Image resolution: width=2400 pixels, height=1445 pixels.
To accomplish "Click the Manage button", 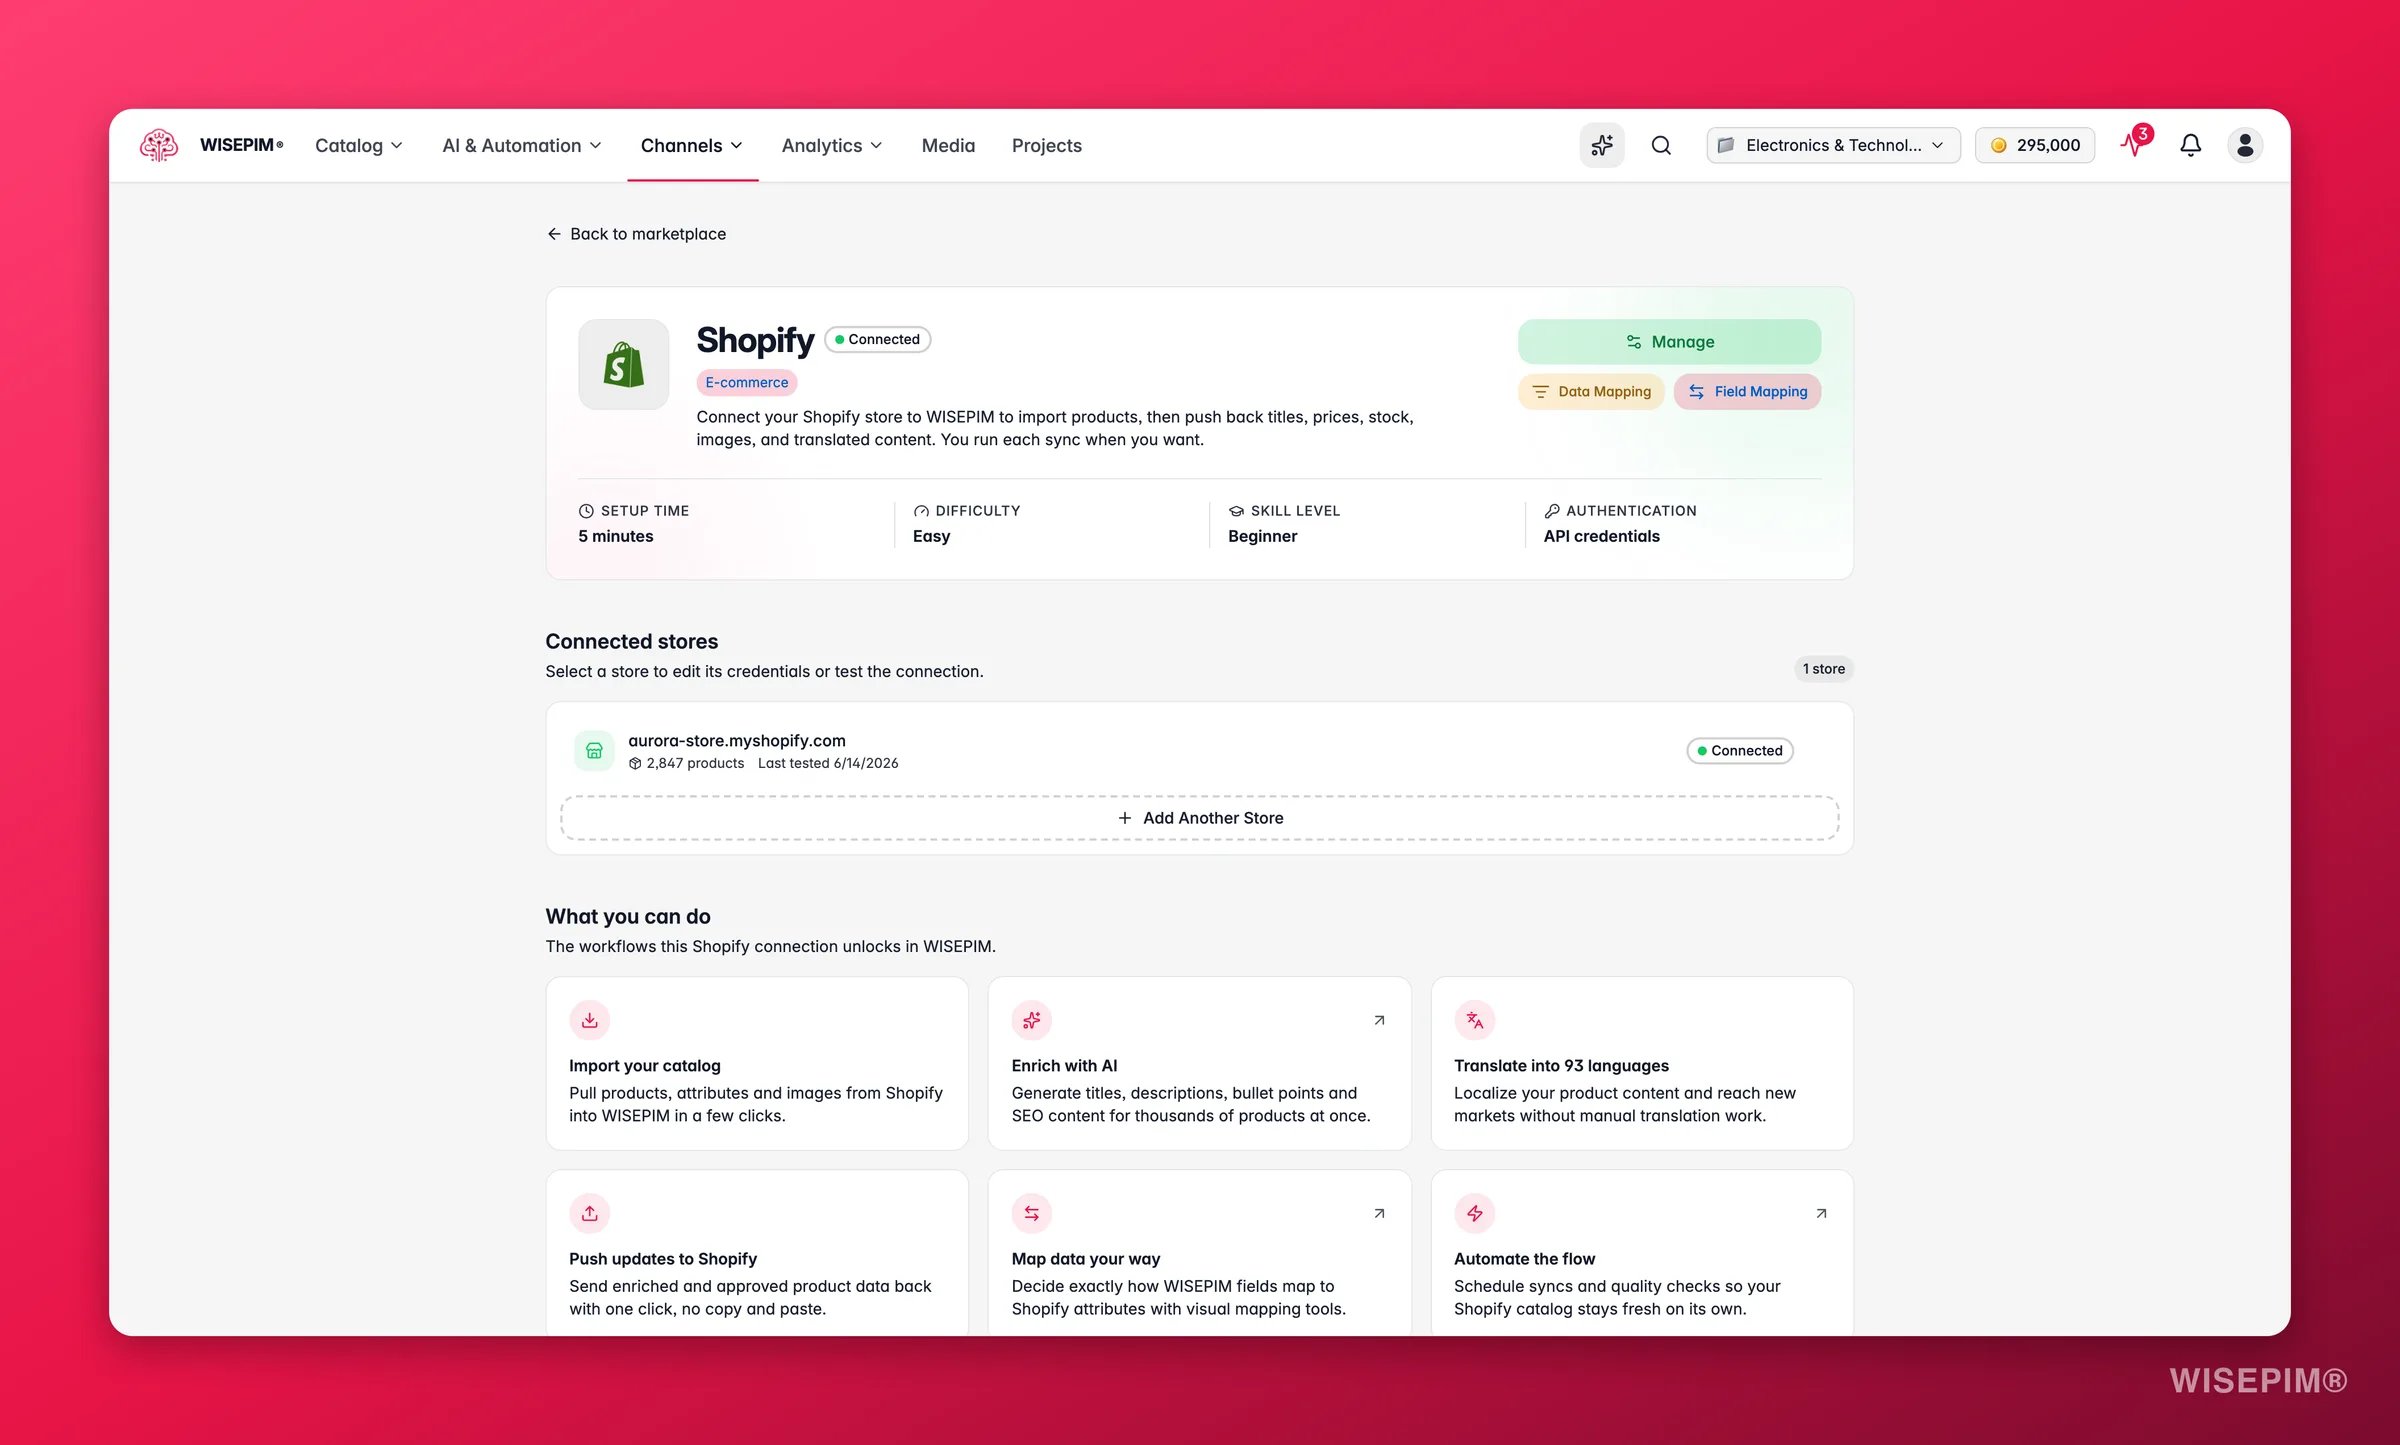I will click(x=1669, y=342).
